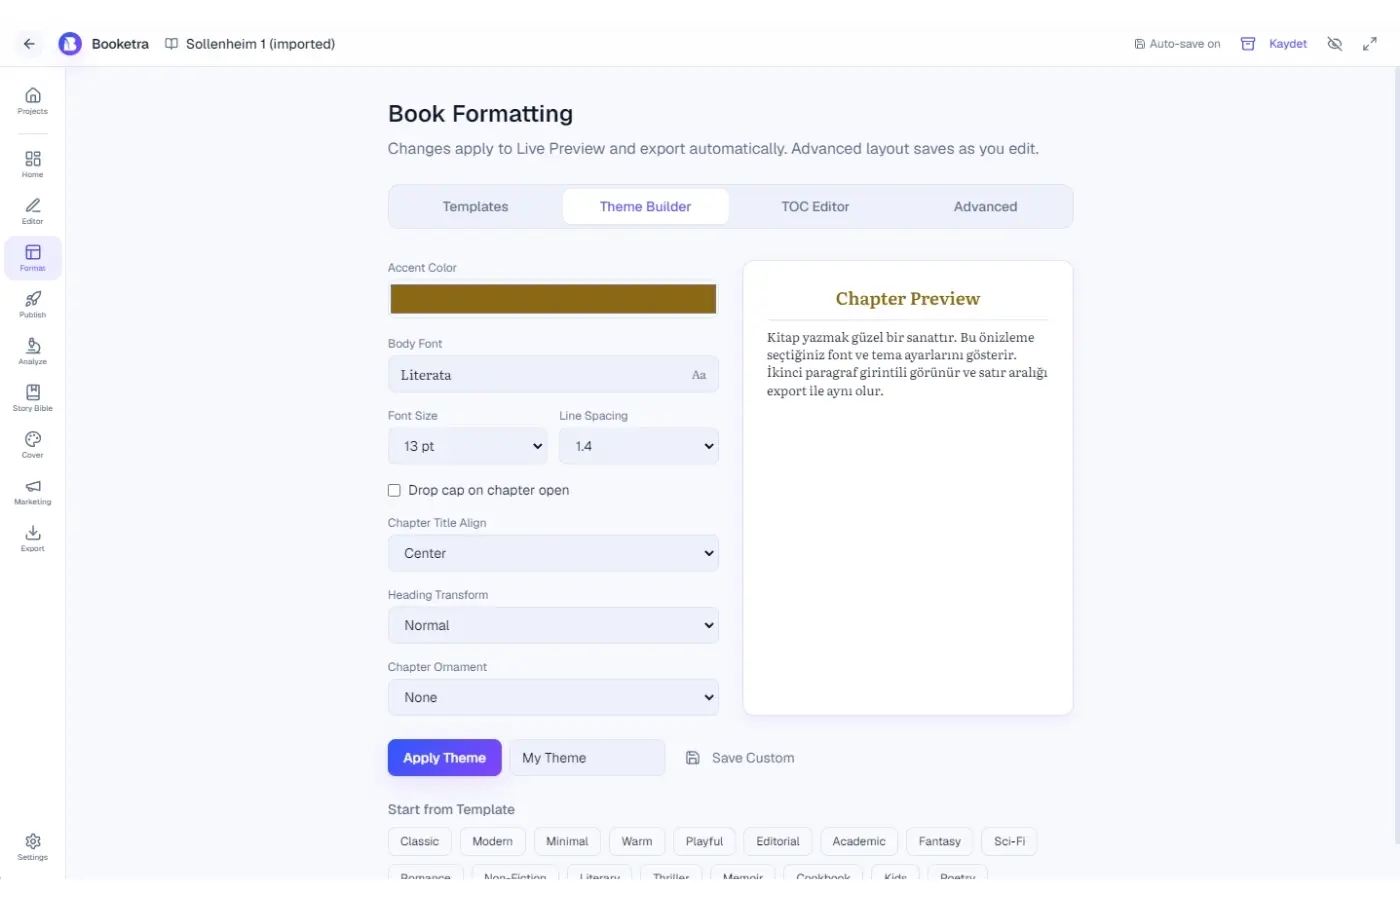
Task: Open the Font Size dropdown
Action: [x=468, y=446]
